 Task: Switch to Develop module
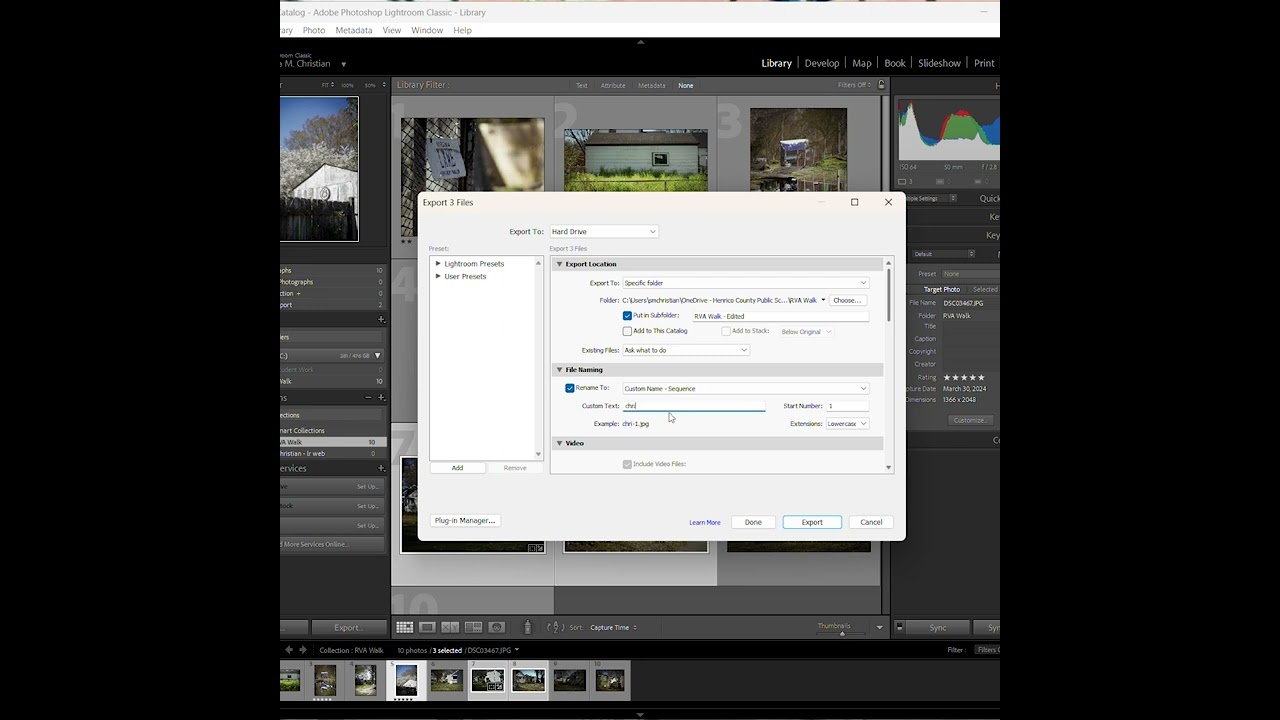[822, 63]
